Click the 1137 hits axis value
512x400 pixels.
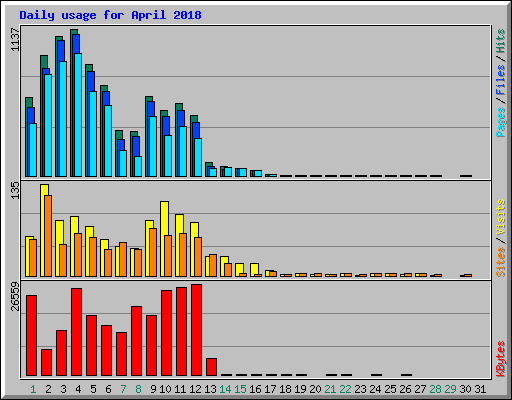(15, 40)
